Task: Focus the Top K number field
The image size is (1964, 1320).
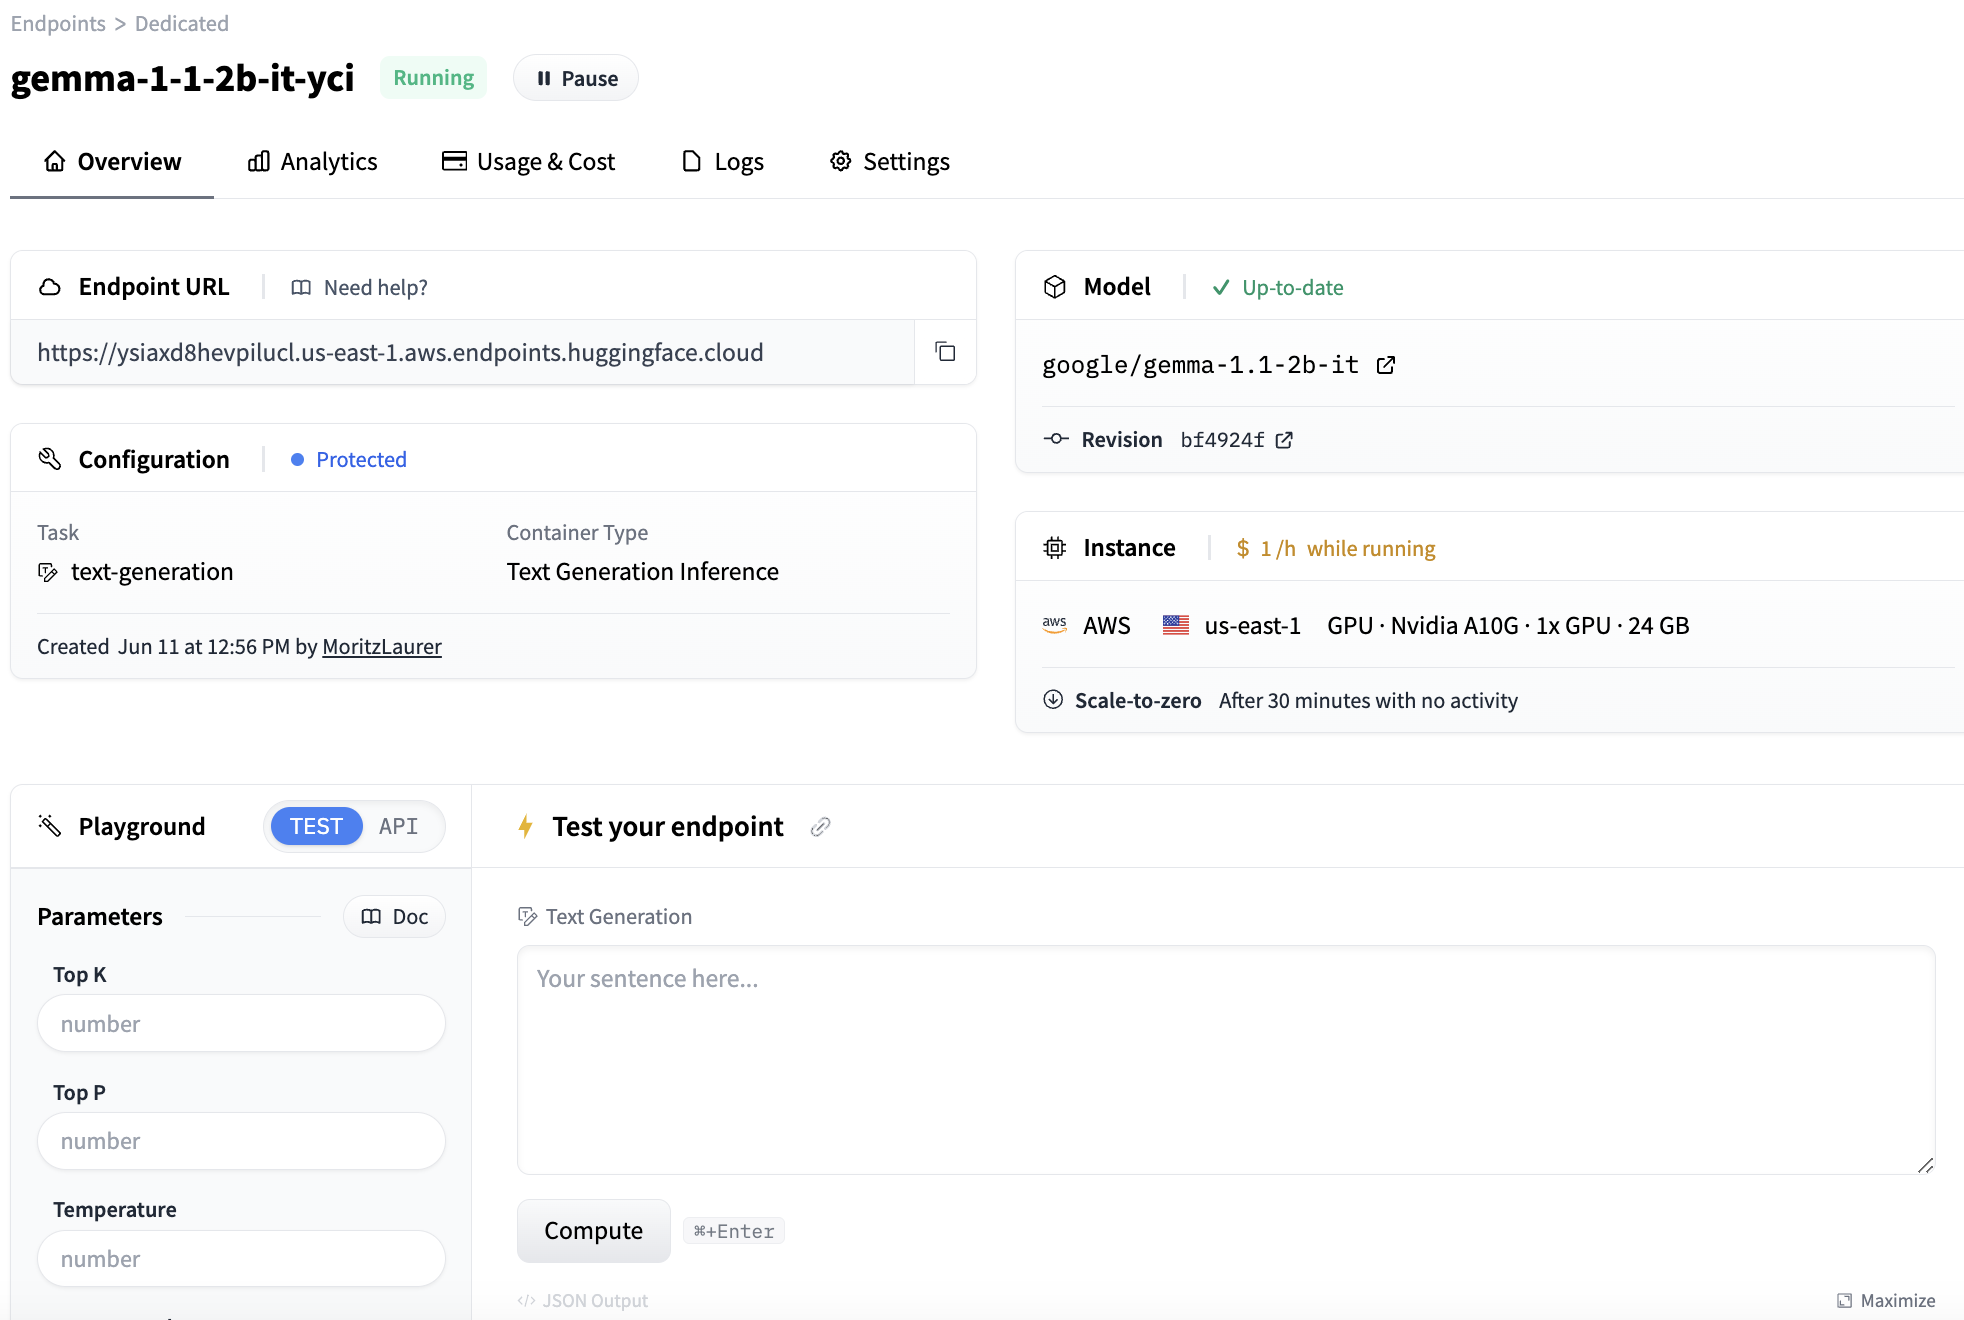Action: click(241, 1024)
